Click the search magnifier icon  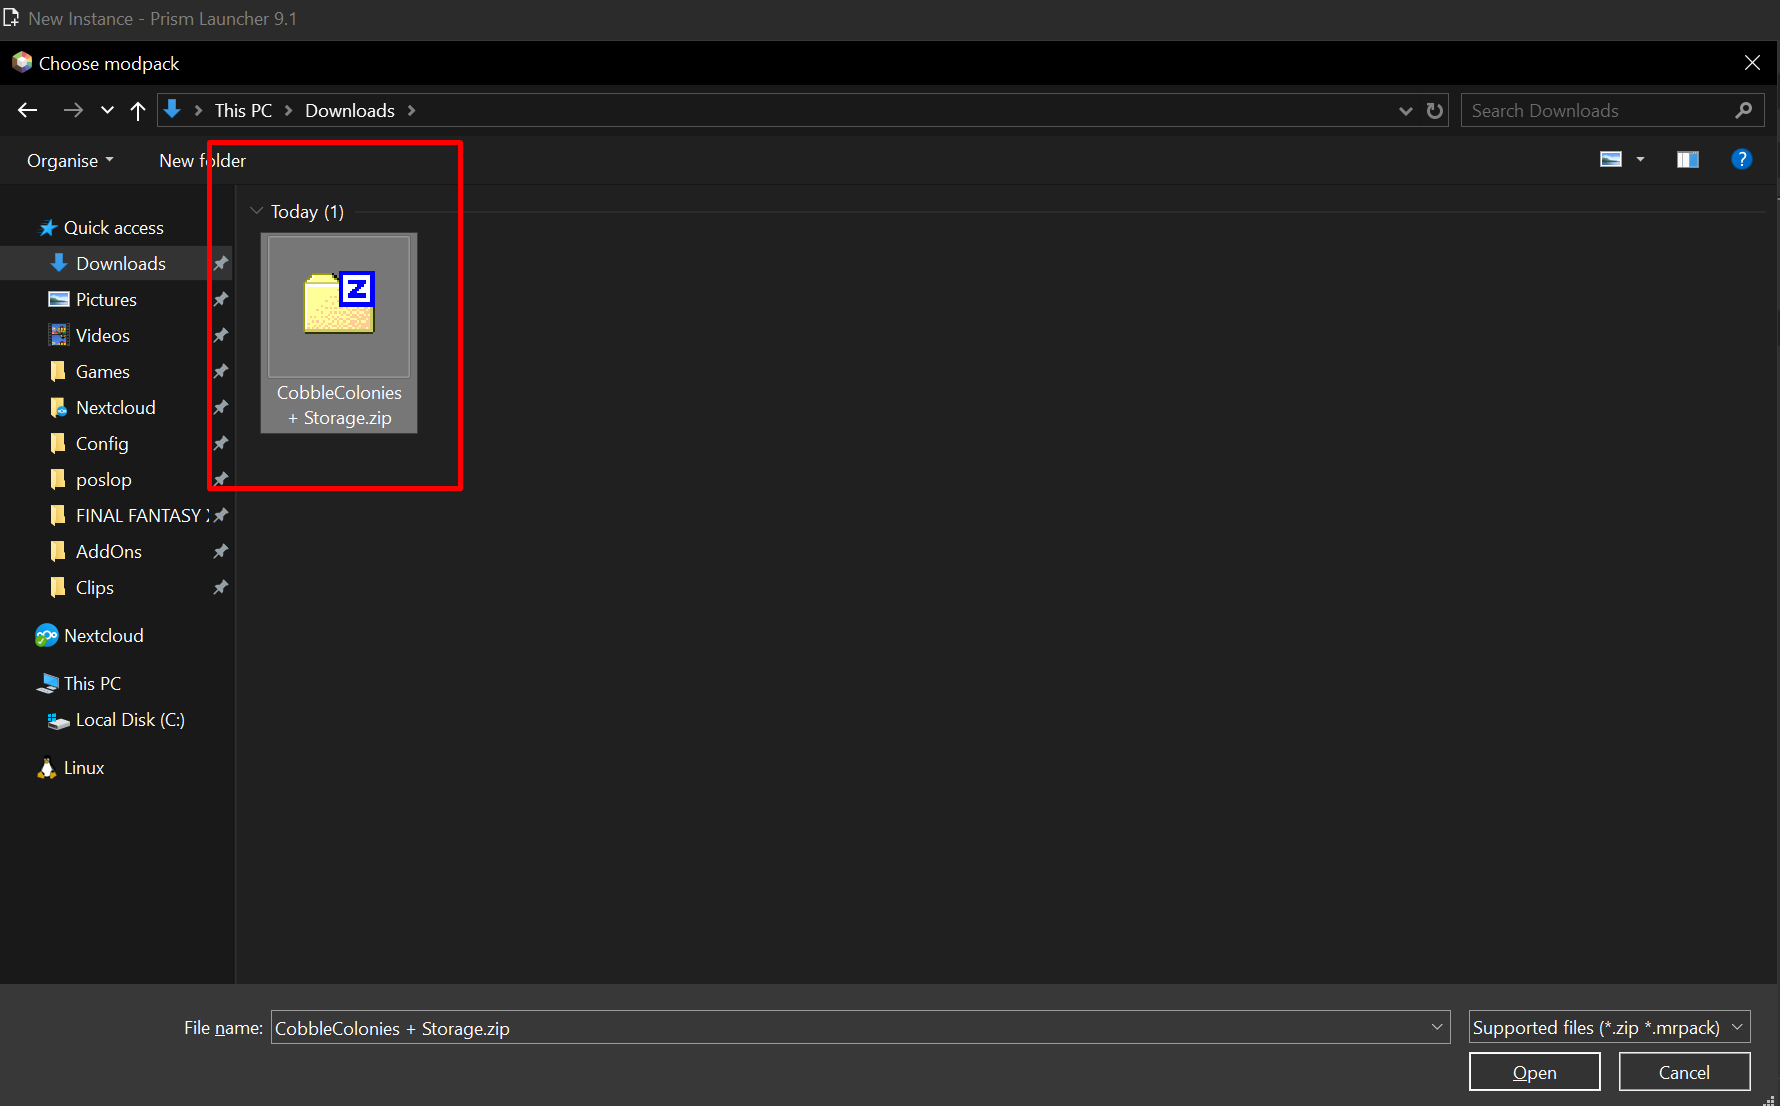click(1744, 111)
